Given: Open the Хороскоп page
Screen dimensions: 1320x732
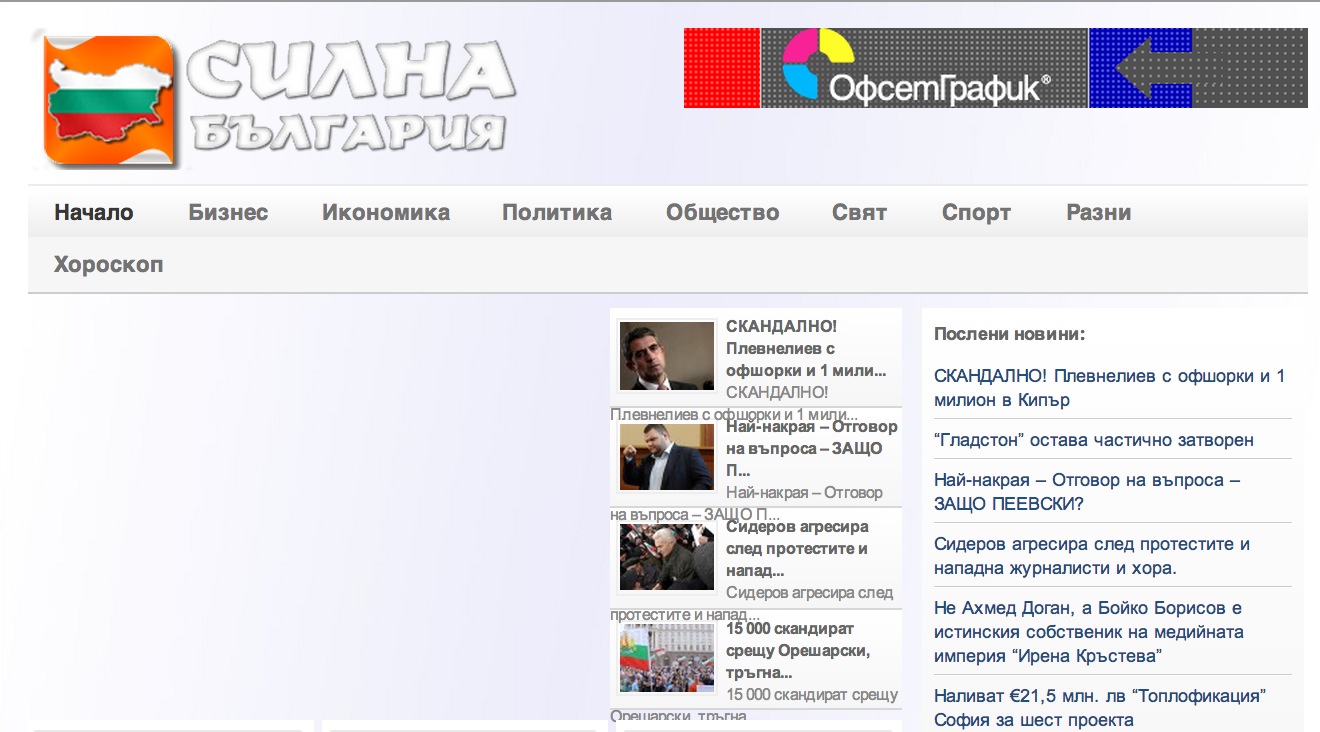Looking at the screenshot, I should 108,265.
